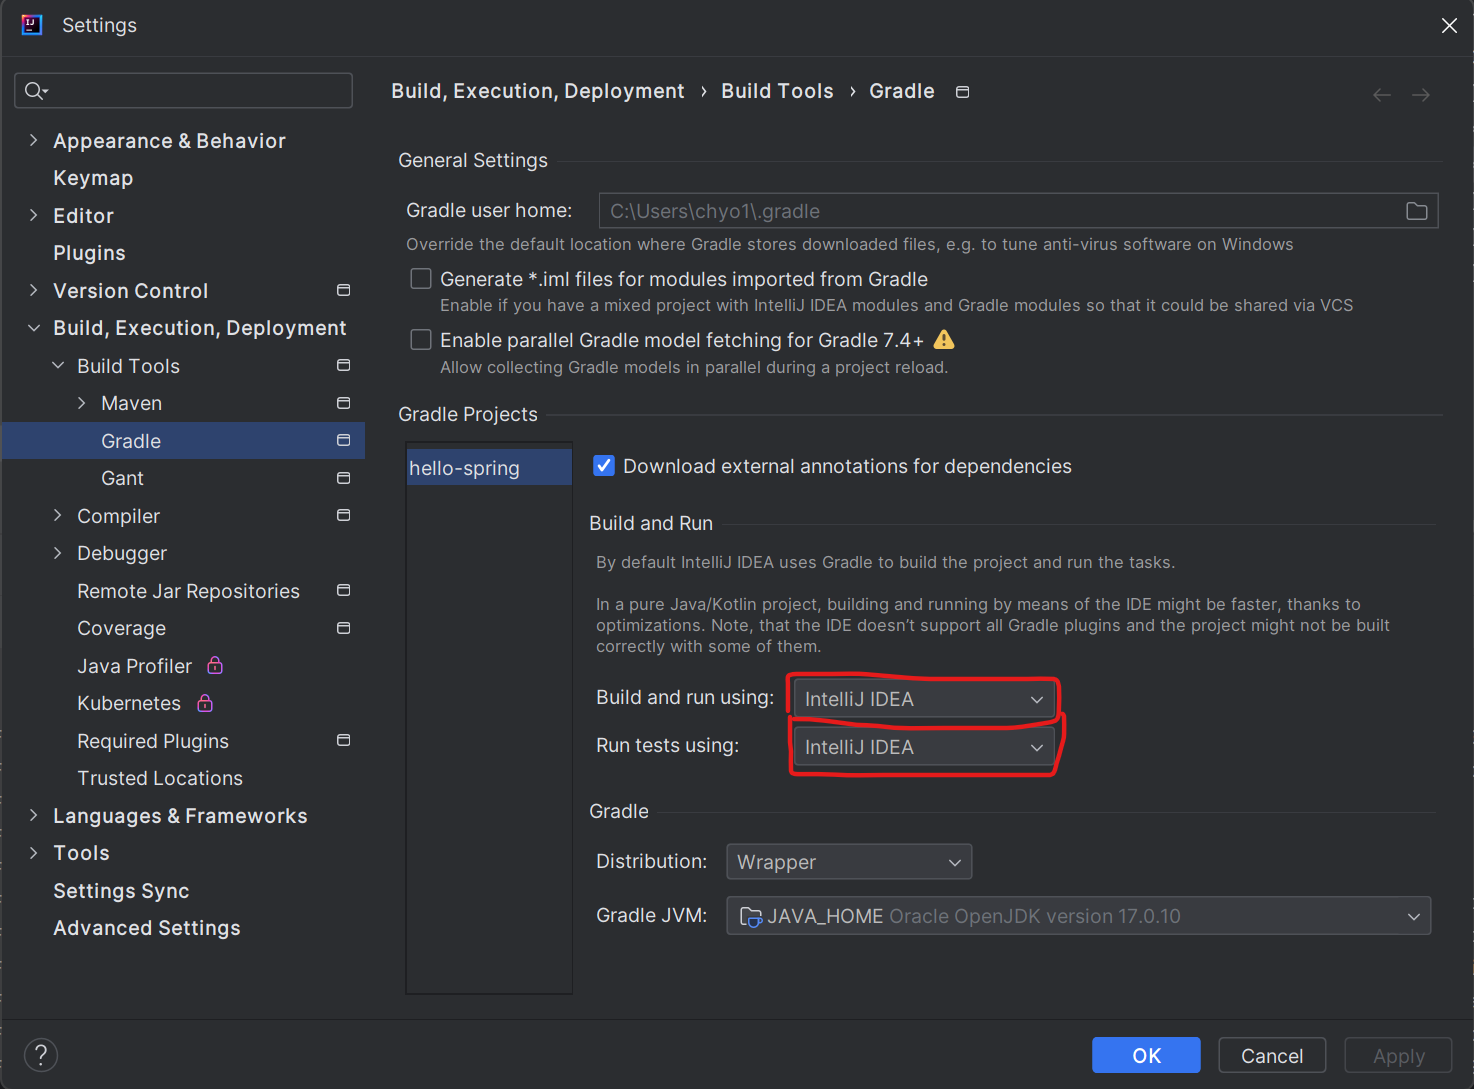Select Coverage in the settings tree

[121, 628]
